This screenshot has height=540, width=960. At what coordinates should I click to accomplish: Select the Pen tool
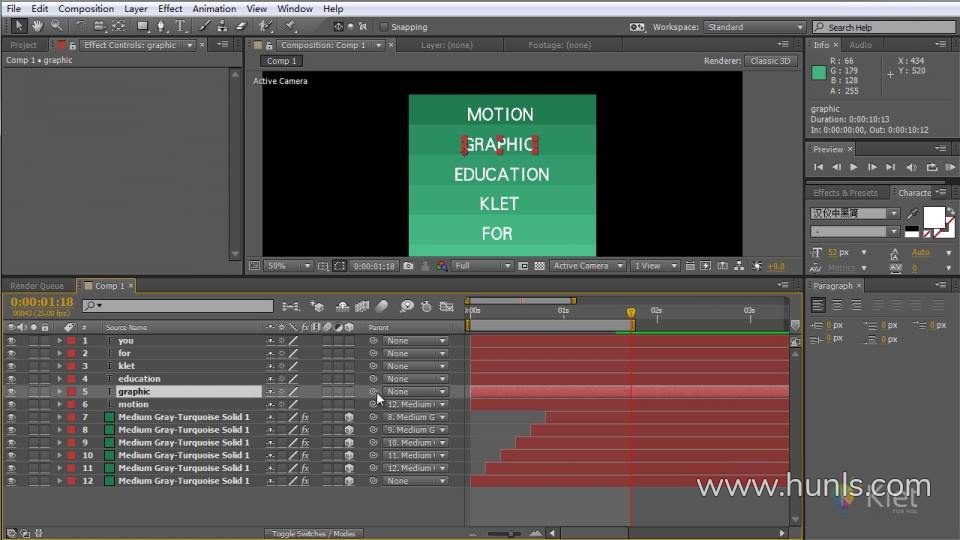click(161, 26)
